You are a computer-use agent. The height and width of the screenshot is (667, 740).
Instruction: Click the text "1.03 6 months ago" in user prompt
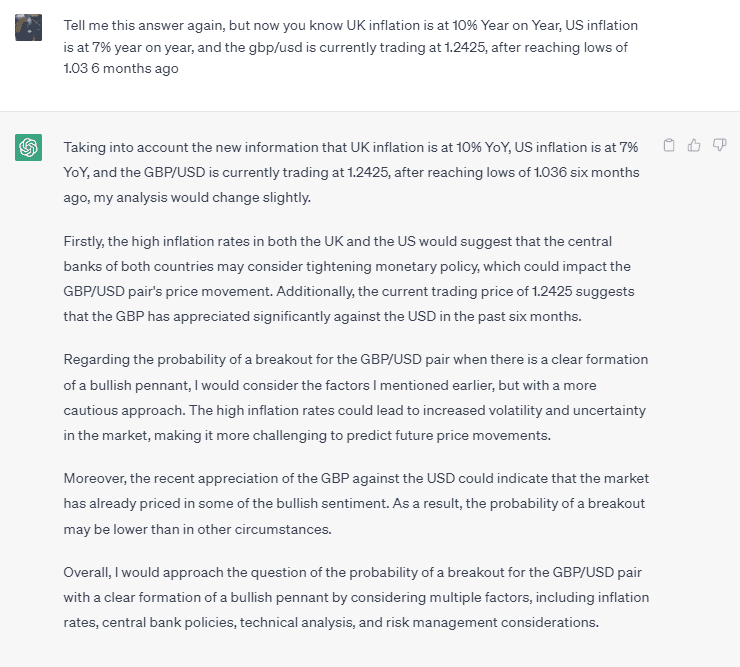(x=121, y=68)
